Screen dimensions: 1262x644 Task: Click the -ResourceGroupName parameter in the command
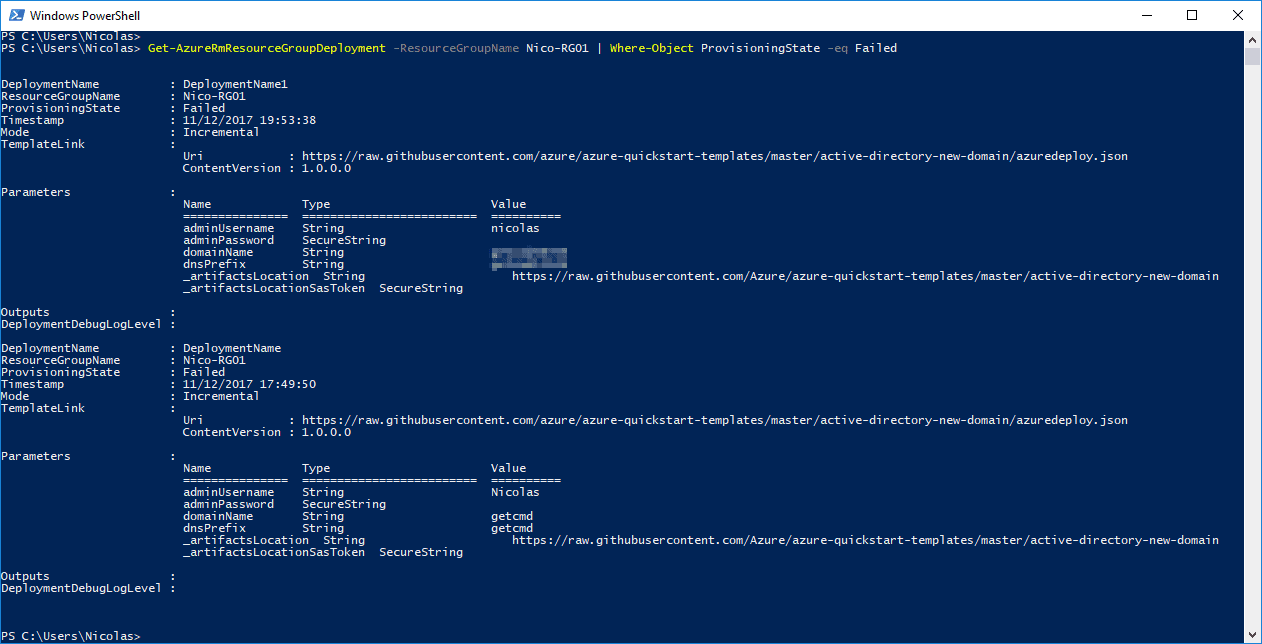point(456,48)
